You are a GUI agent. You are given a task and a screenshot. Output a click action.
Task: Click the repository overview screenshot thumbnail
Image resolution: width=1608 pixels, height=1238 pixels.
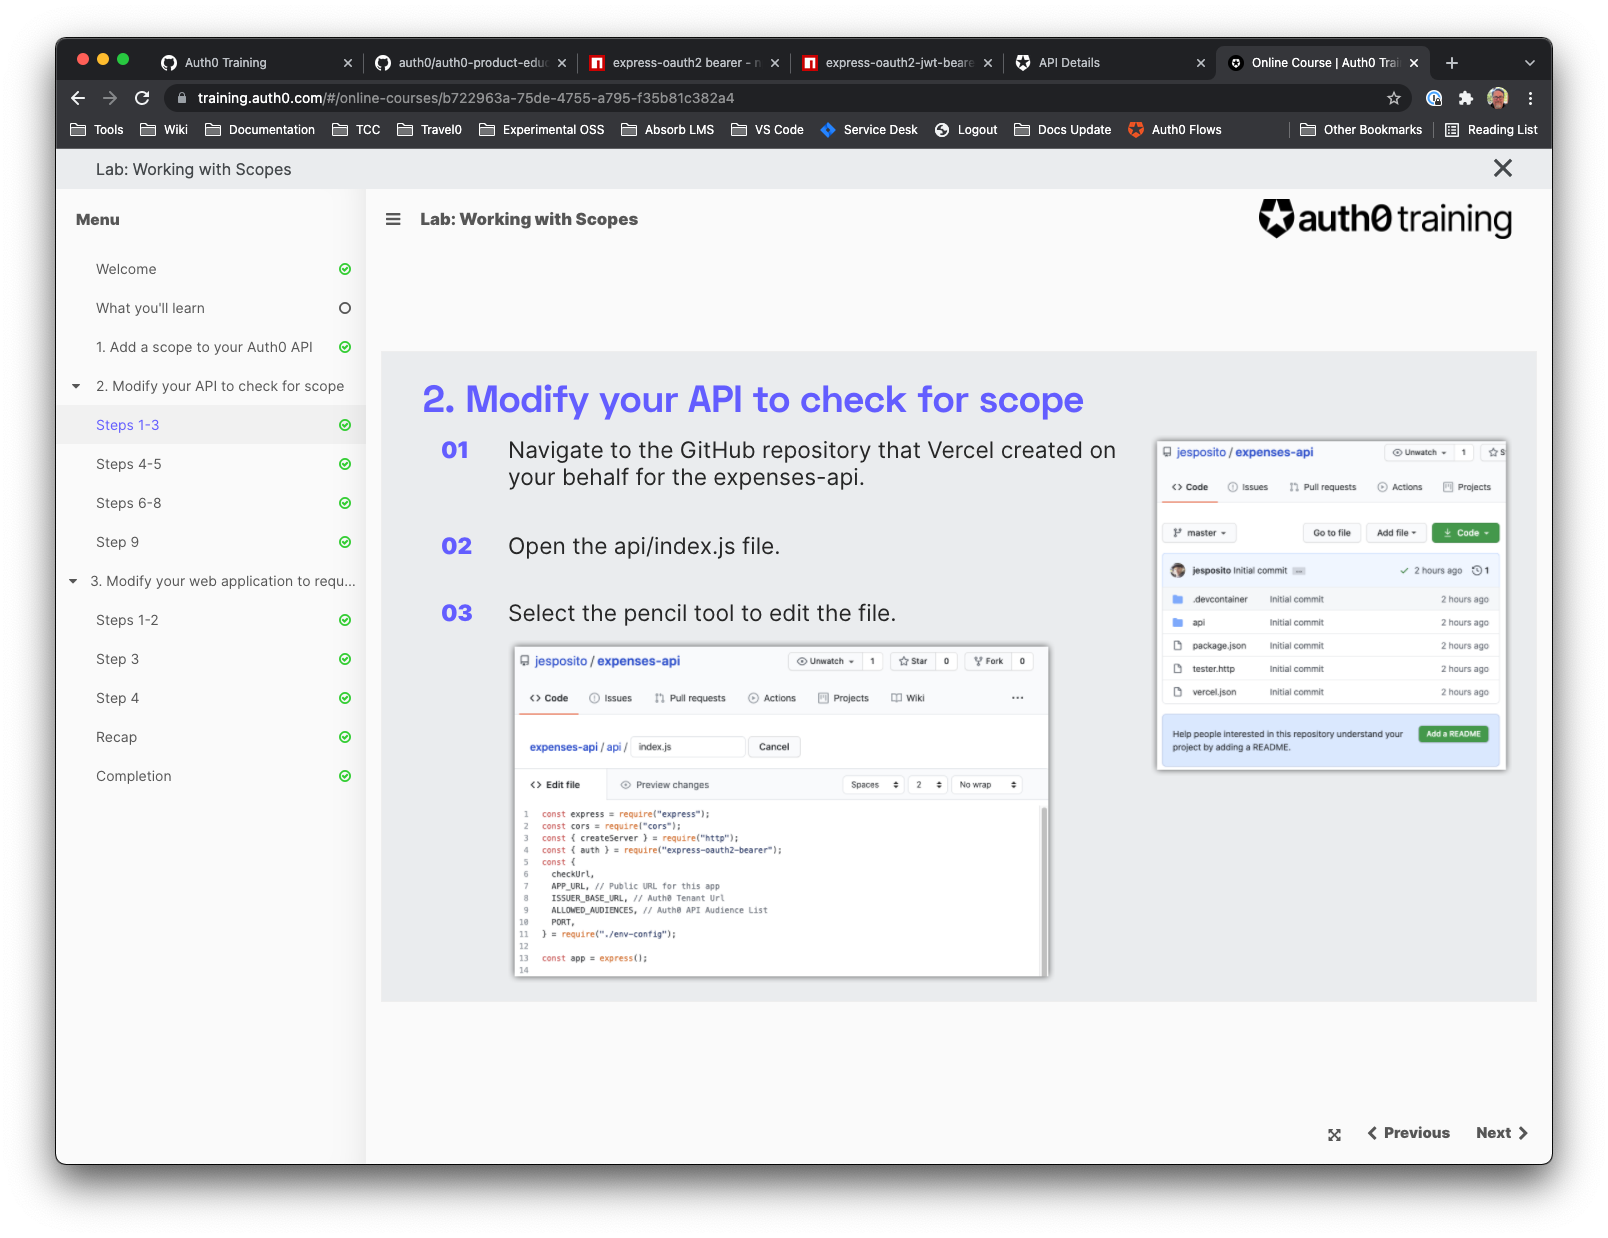pyautogui.click(x=1331, y=605)
